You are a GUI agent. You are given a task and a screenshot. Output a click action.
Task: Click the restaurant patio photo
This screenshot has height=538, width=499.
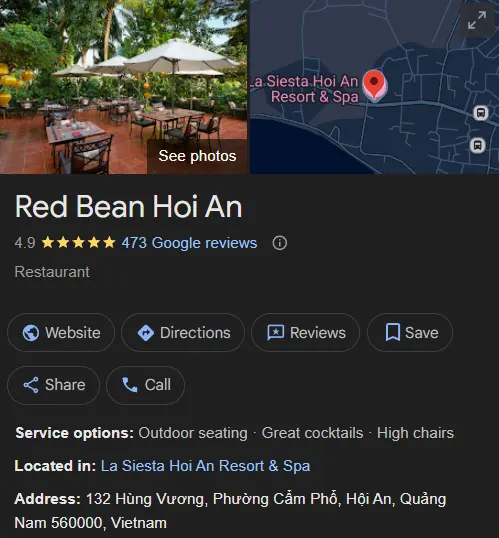coord(124,87)
